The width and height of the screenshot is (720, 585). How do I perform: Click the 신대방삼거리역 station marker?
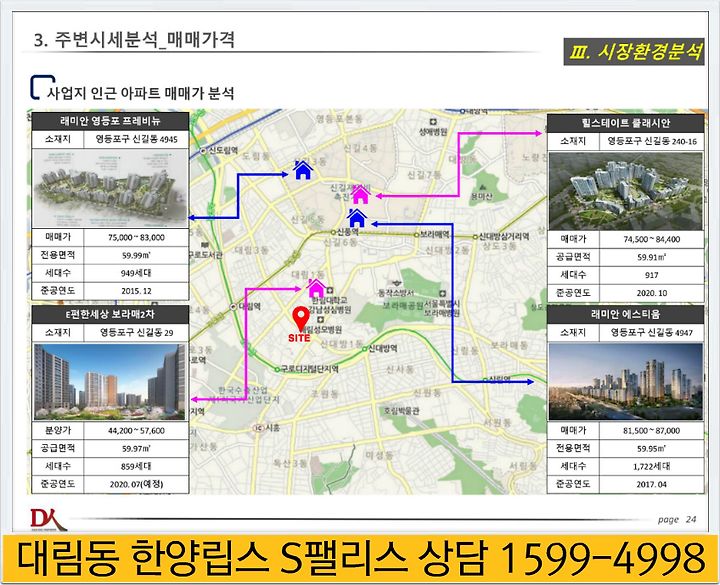475,237
